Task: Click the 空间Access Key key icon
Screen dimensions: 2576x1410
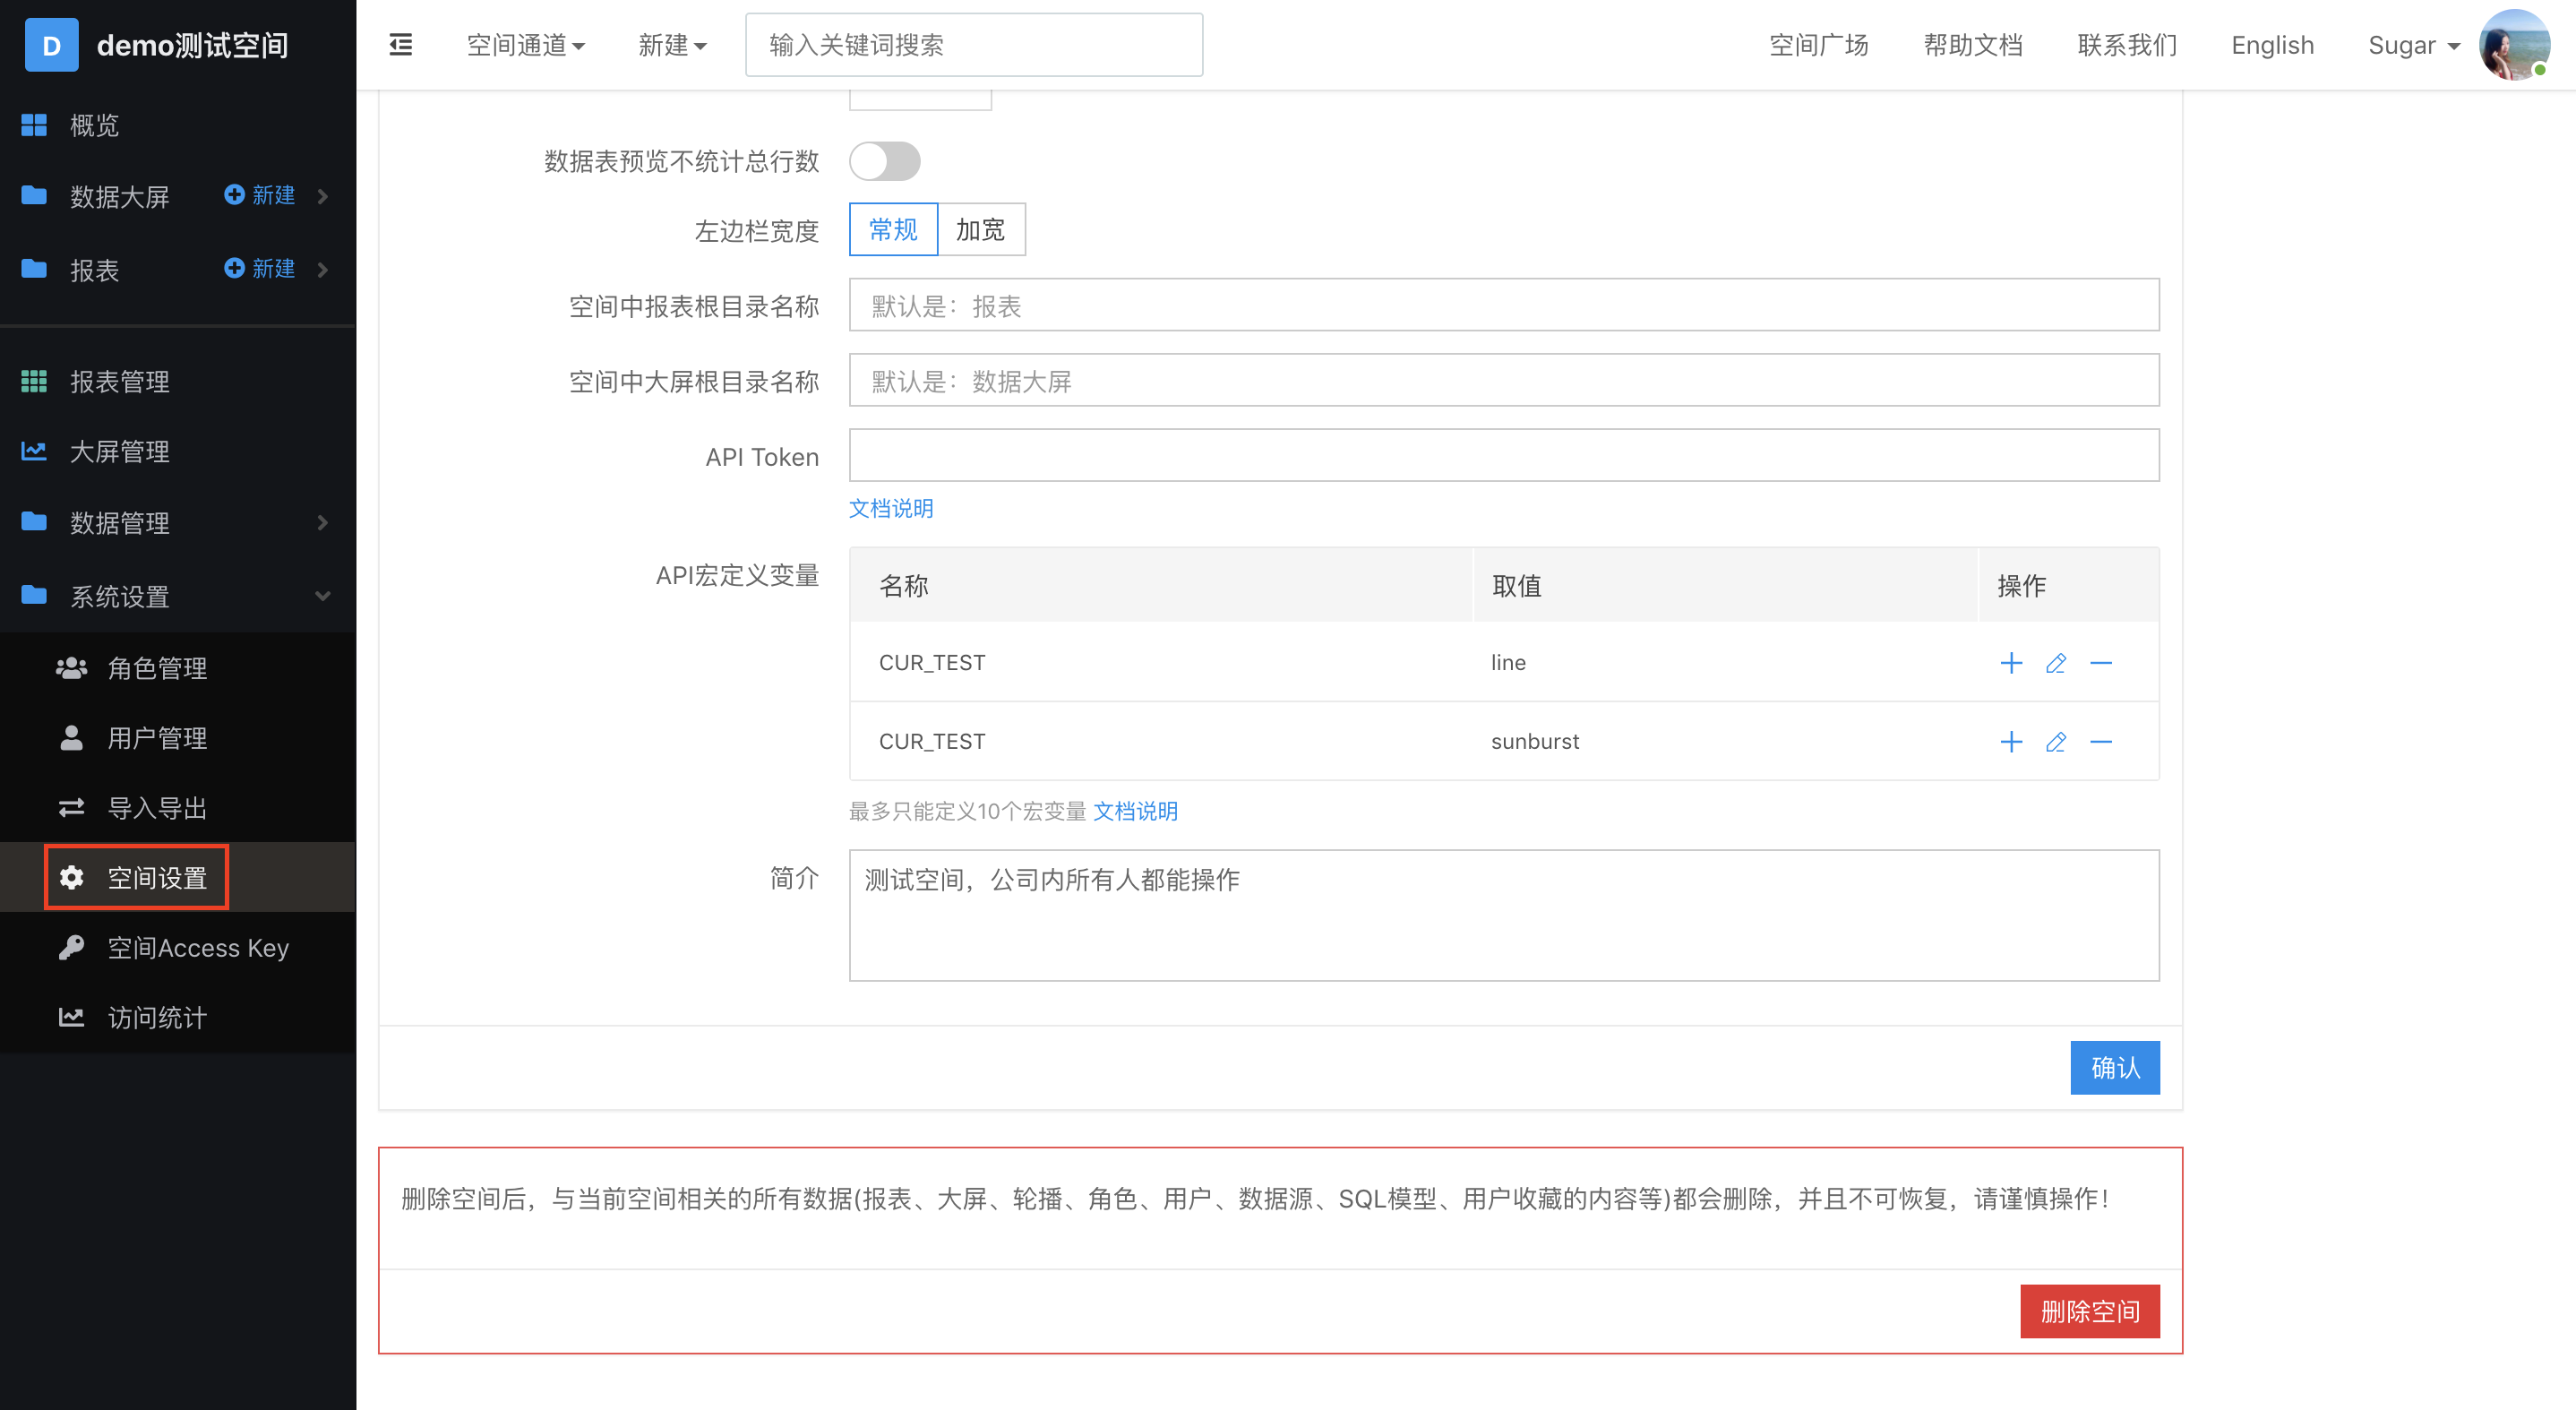Action: click(71, 947)
